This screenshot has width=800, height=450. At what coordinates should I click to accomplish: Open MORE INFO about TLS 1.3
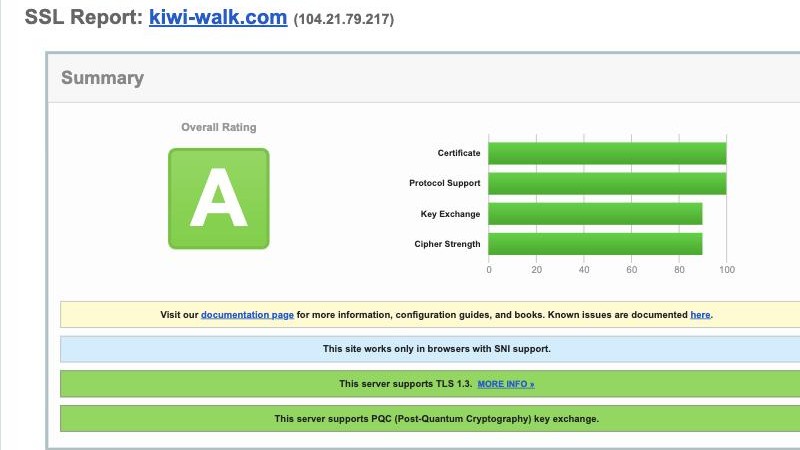point(506,384)
